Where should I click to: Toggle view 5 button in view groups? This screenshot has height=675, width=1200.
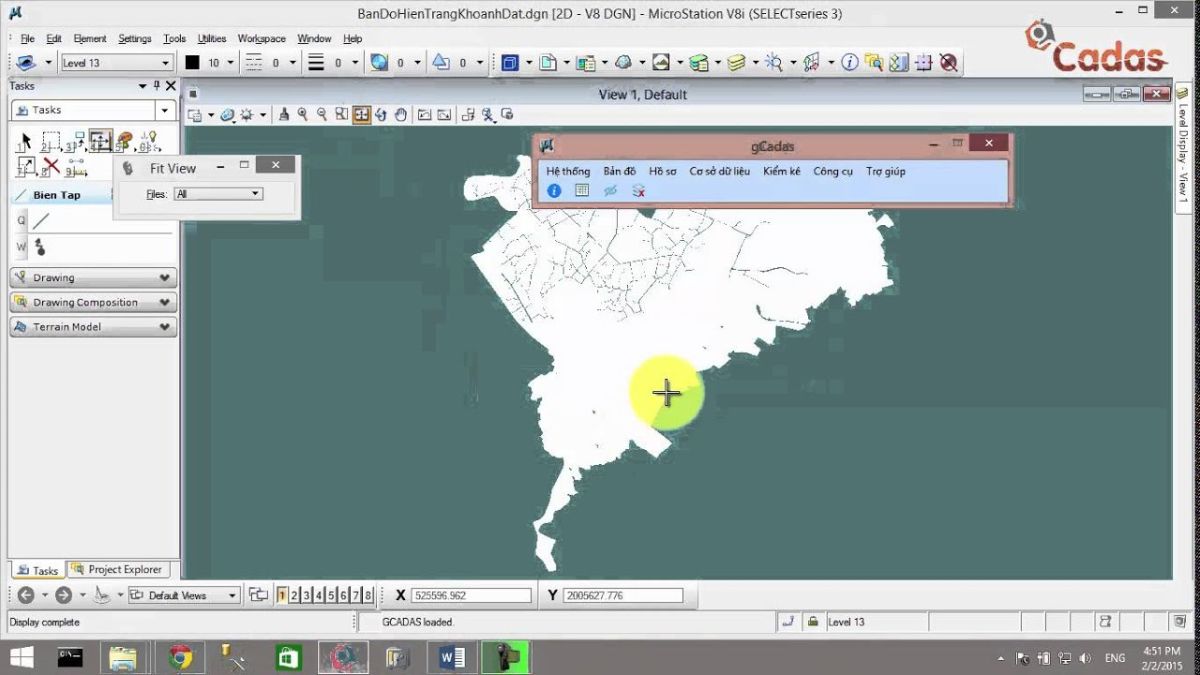pos(330,595)
